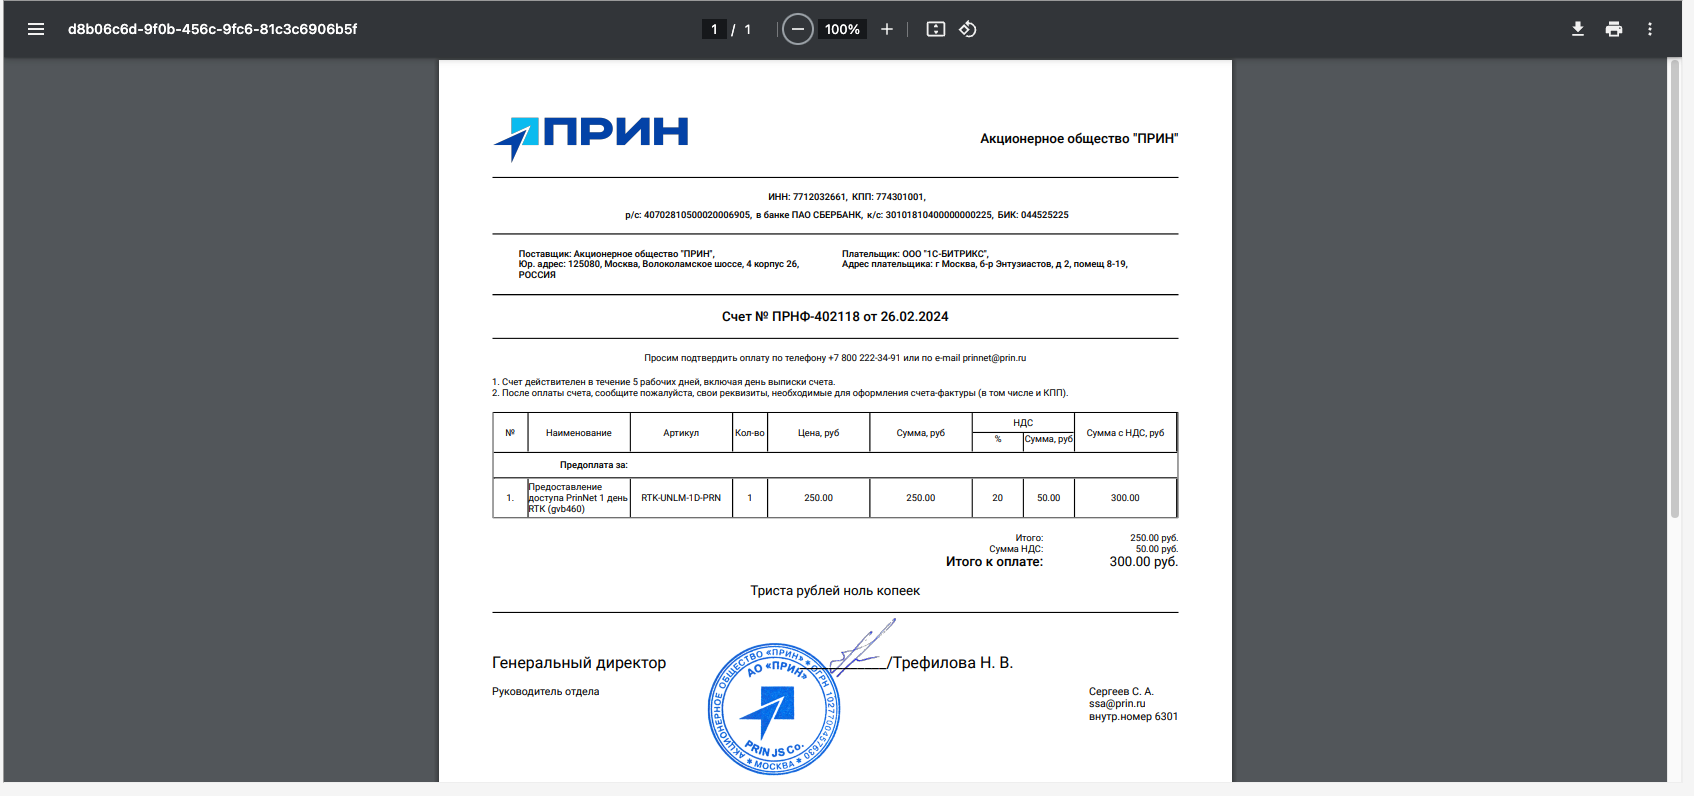Click the Наименование column header
Screen dimensions: 1694x796
[579, 433]
